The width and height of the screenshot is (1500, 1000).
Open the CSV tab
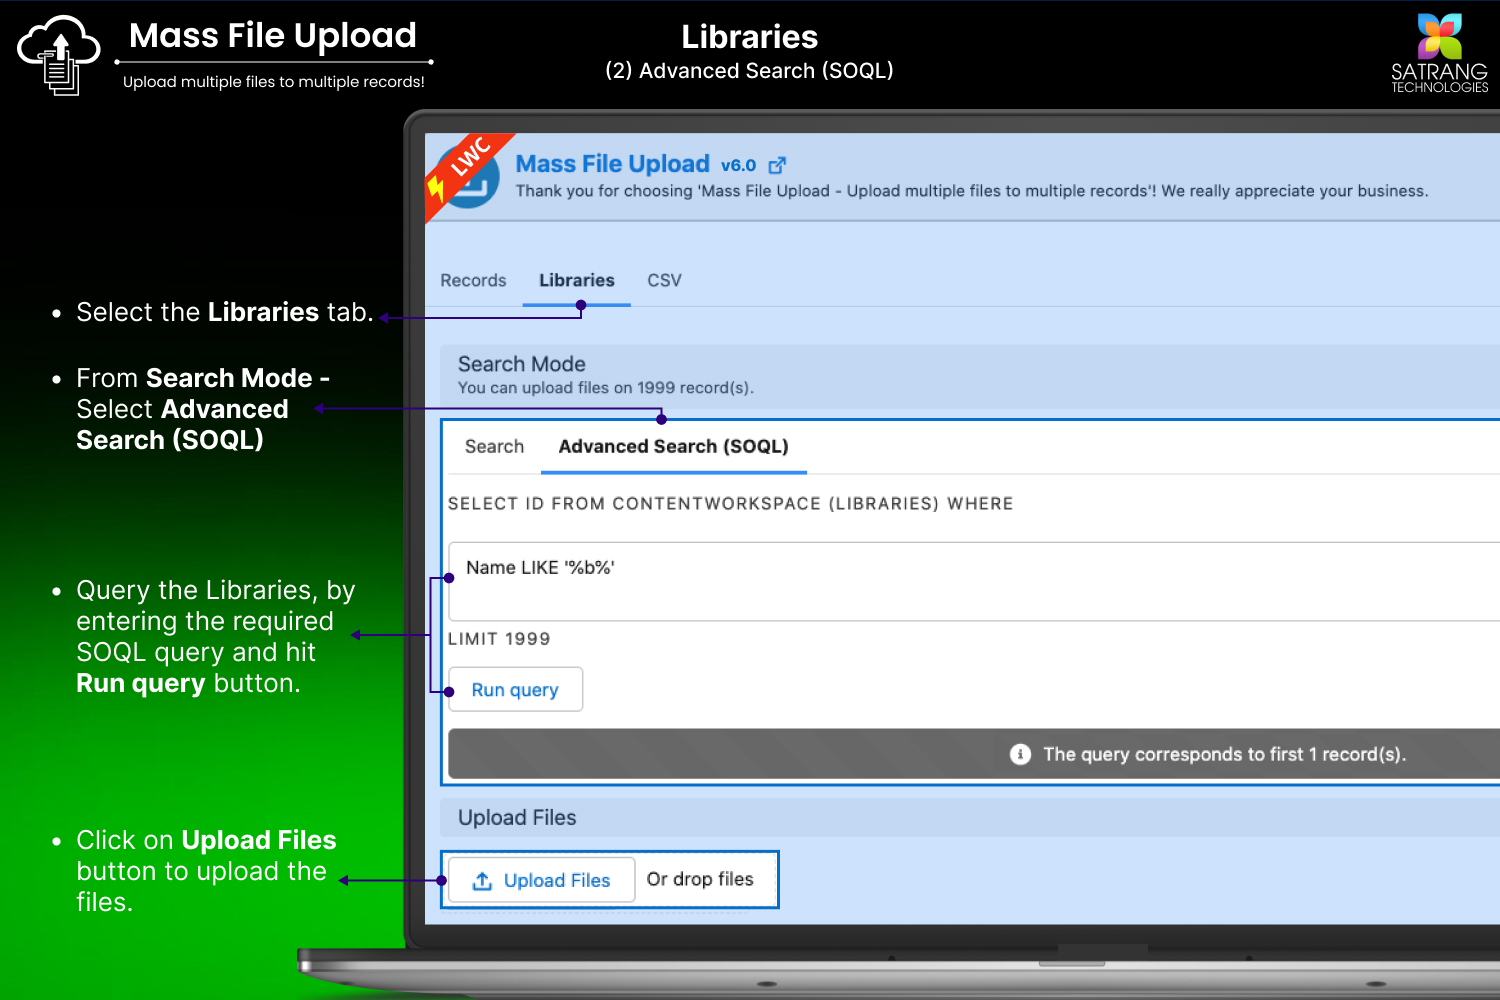click(664, 281)
